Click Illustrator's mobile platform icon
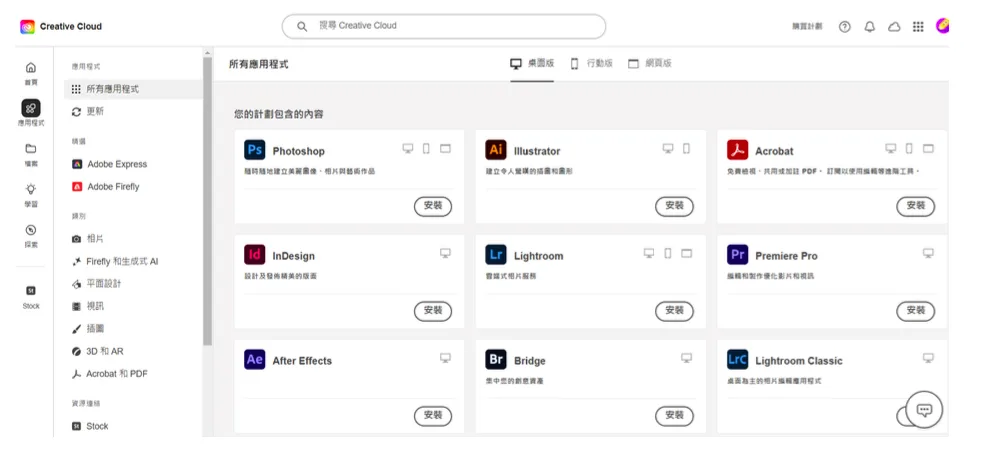 (x=686, y=148)
